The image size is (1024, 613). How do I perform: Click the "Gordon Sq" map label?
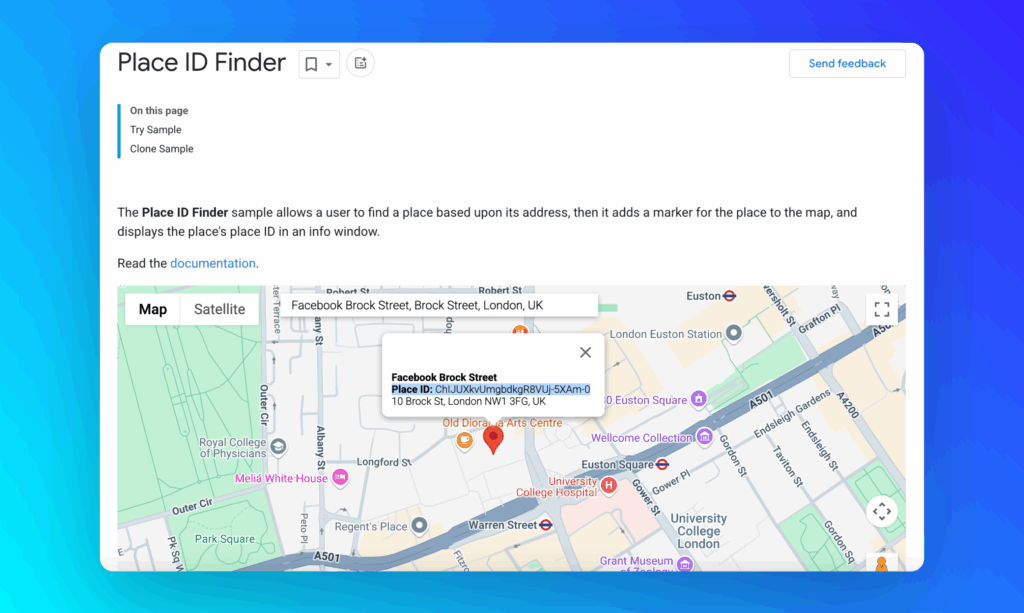[x=839, y=541]
